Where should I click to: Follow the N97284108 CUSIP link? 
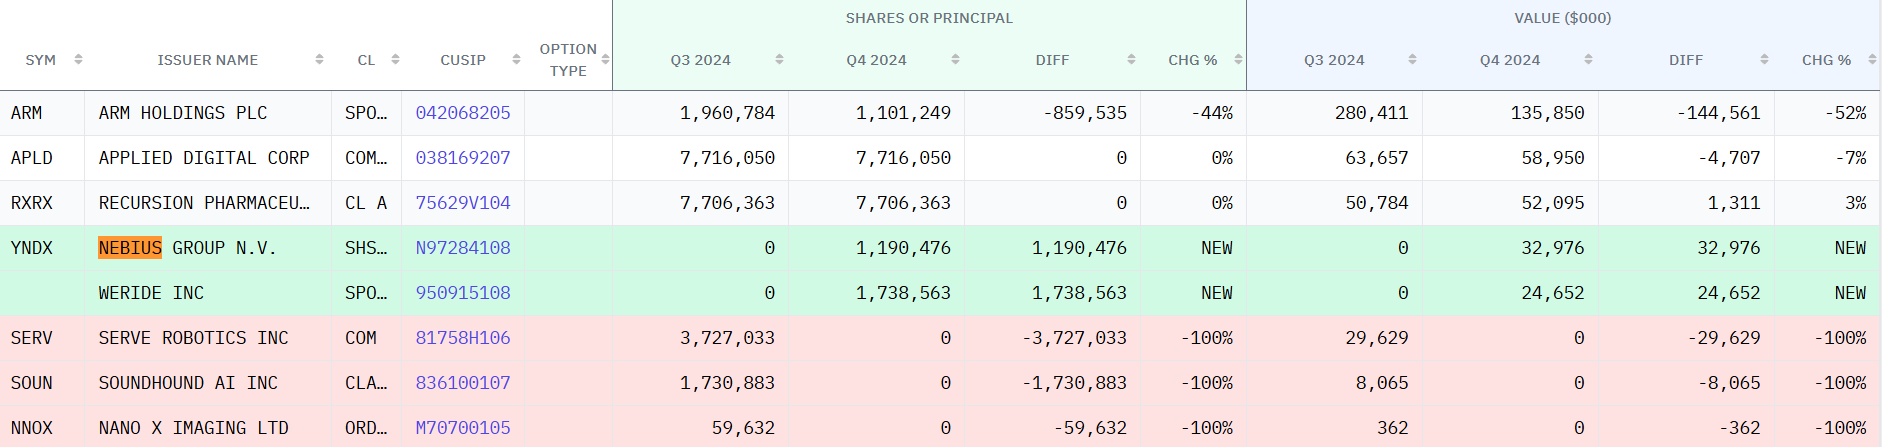pos(463,248)
